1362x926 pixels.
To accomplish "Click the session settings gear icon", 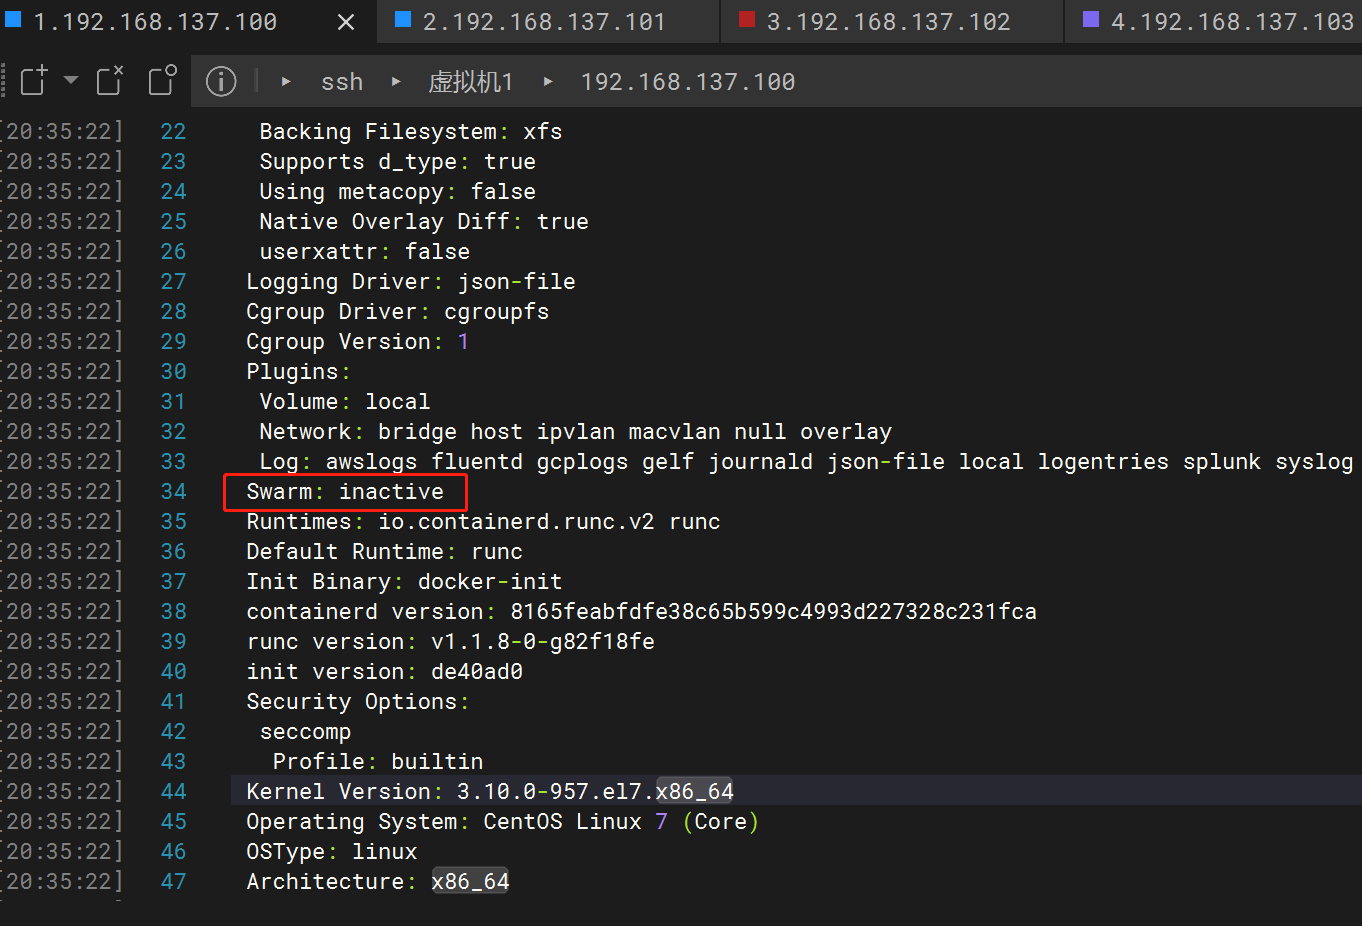I will [x=163, y=81].
